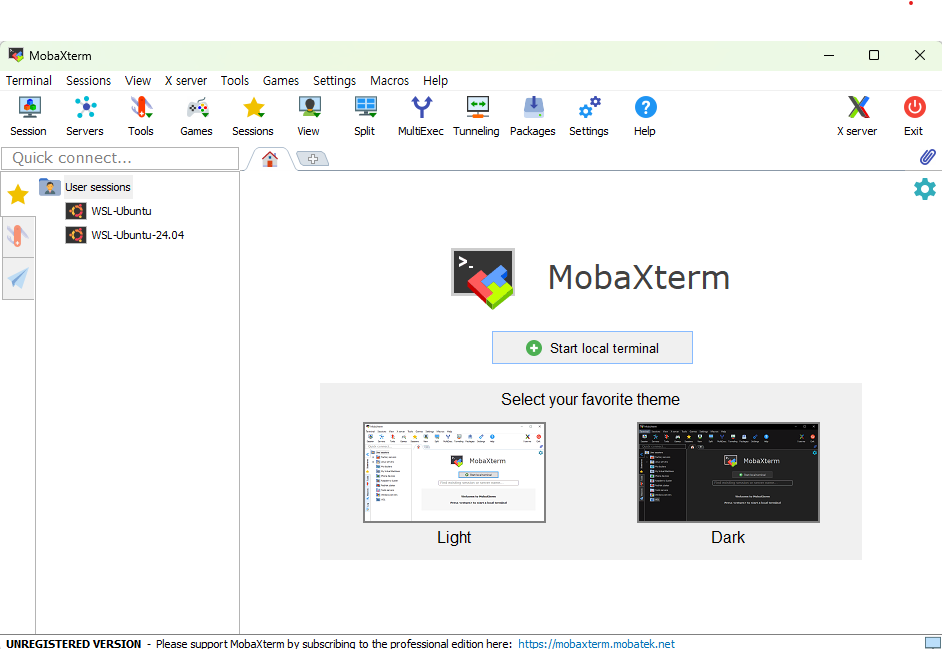Open the teal gear icon in home pane

(925, 189)
